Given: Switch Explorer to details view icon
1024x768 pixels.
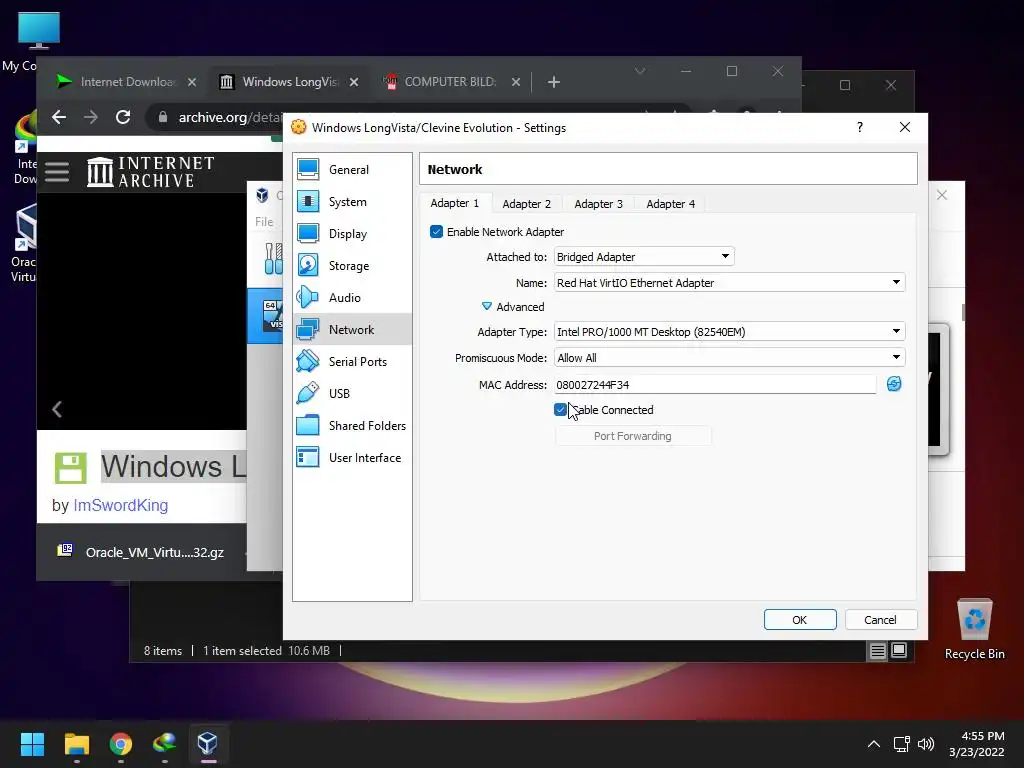Looking at the screenshot, I should tap(878, 650).
